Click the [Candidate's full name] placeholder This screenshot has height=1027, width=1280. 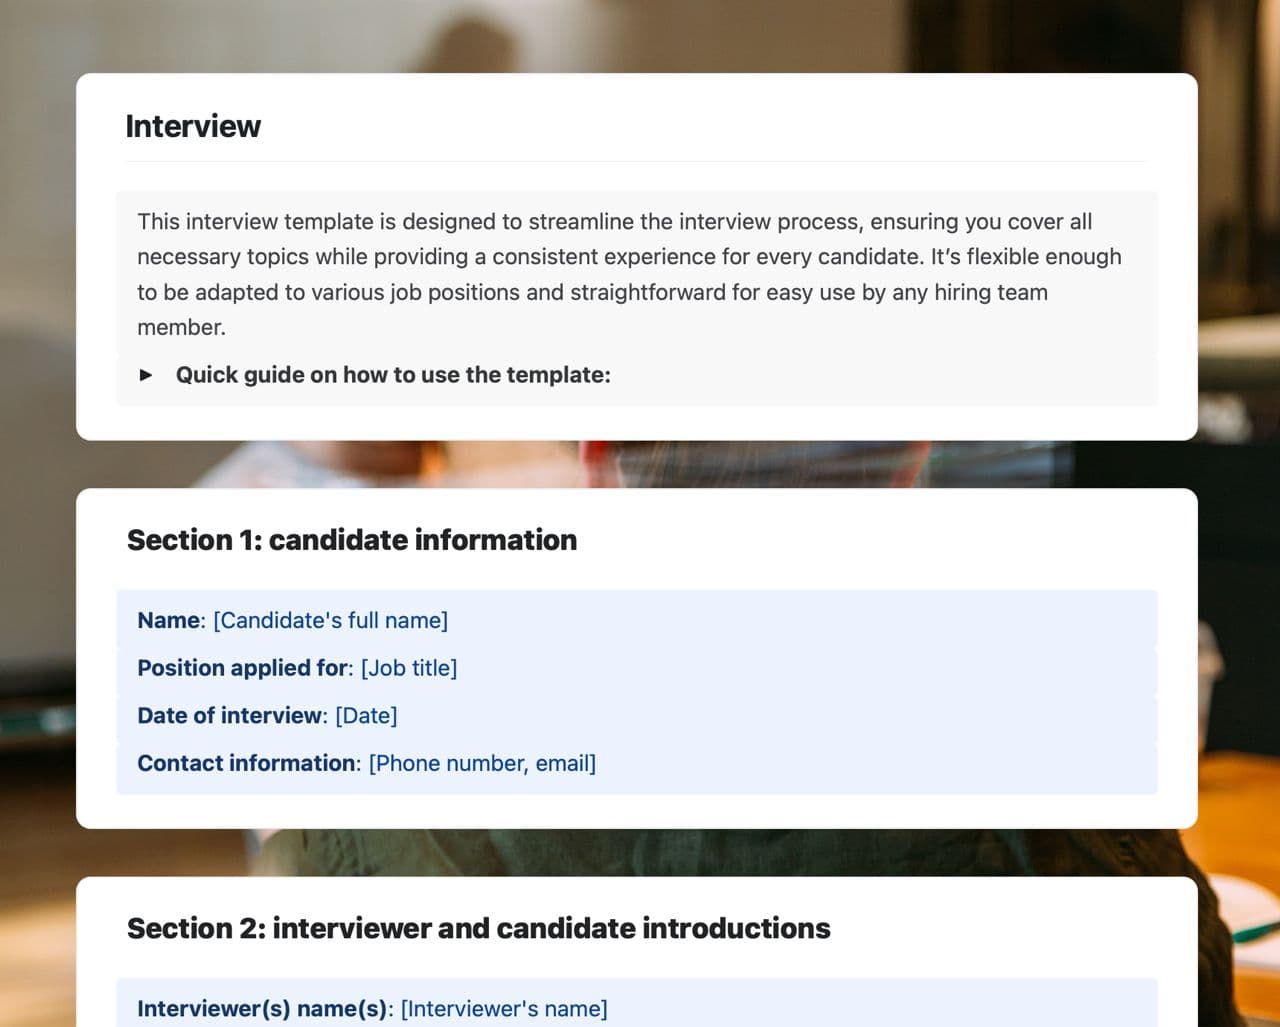coord(330,620)
